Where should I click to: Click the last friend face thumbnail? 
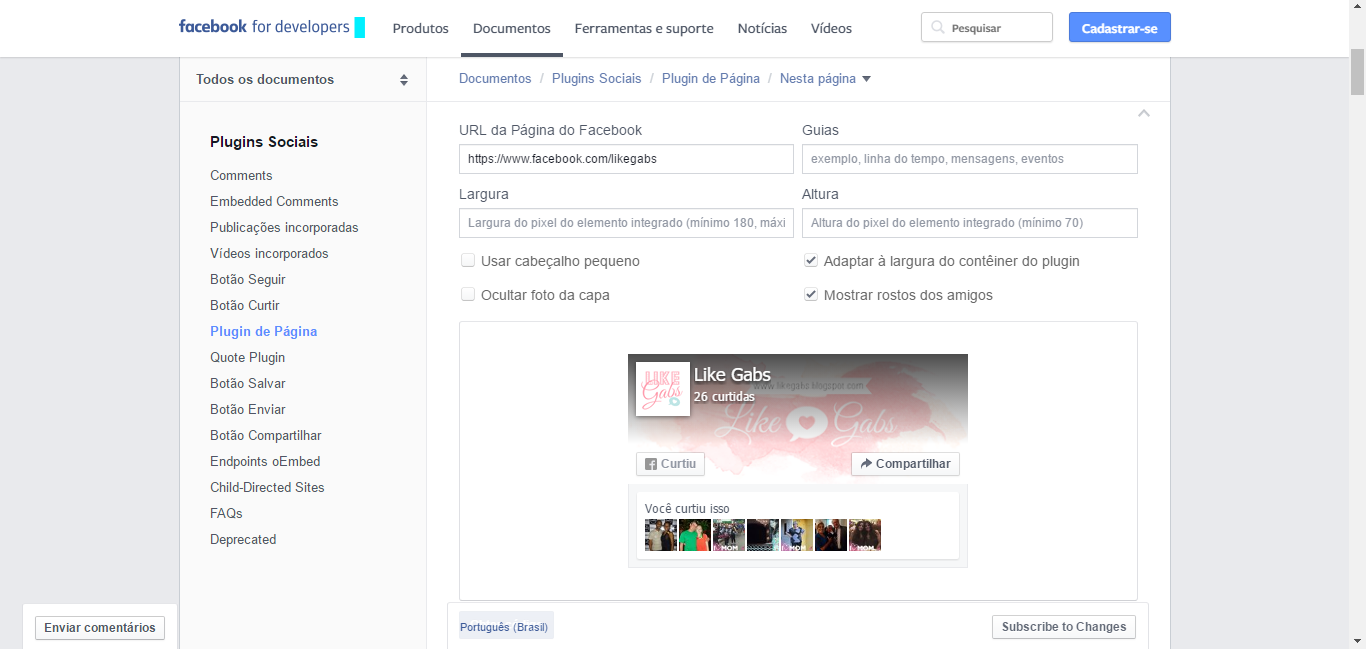(x=865, y=535)
